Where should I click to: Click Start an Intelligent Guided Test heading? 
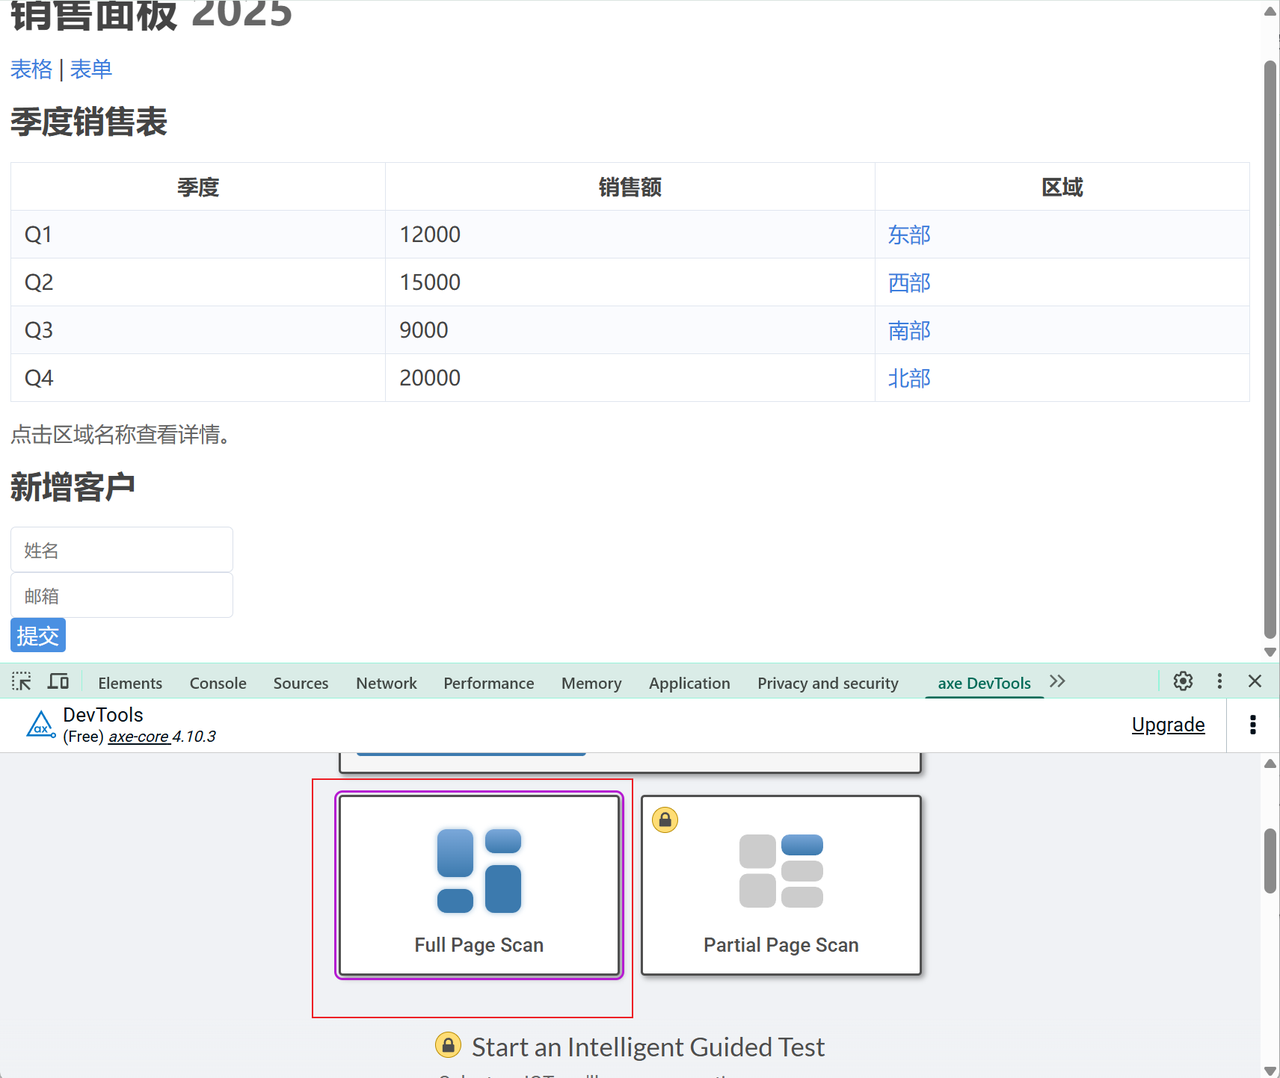[x=648, y=1047]
